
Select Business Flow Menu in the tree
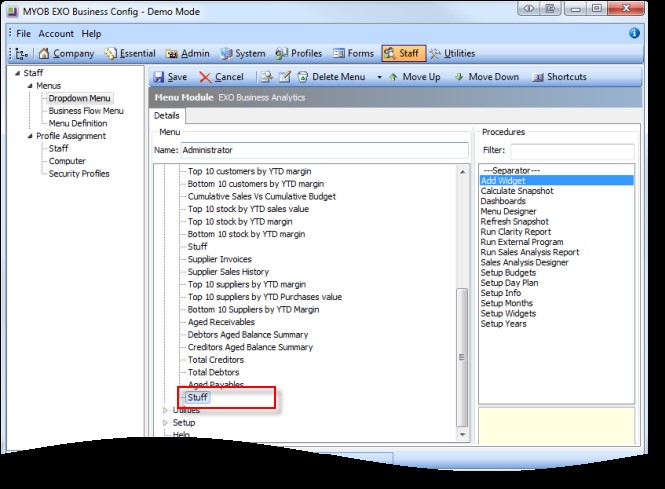tap(86, 111)
